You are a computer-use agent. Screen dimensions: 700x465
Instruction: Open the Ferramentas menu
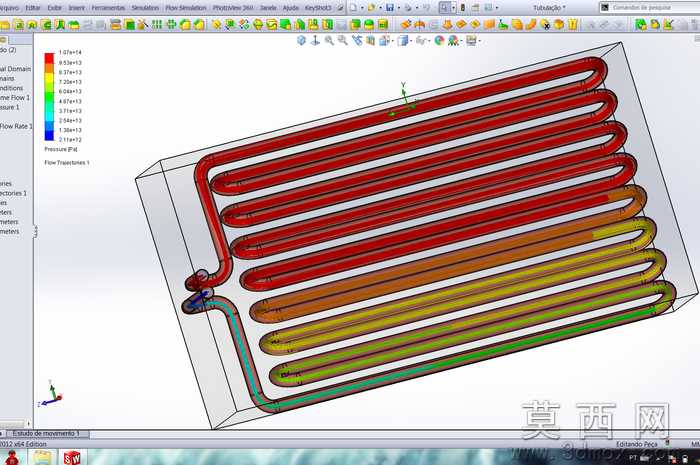click(x=108, y=8)
